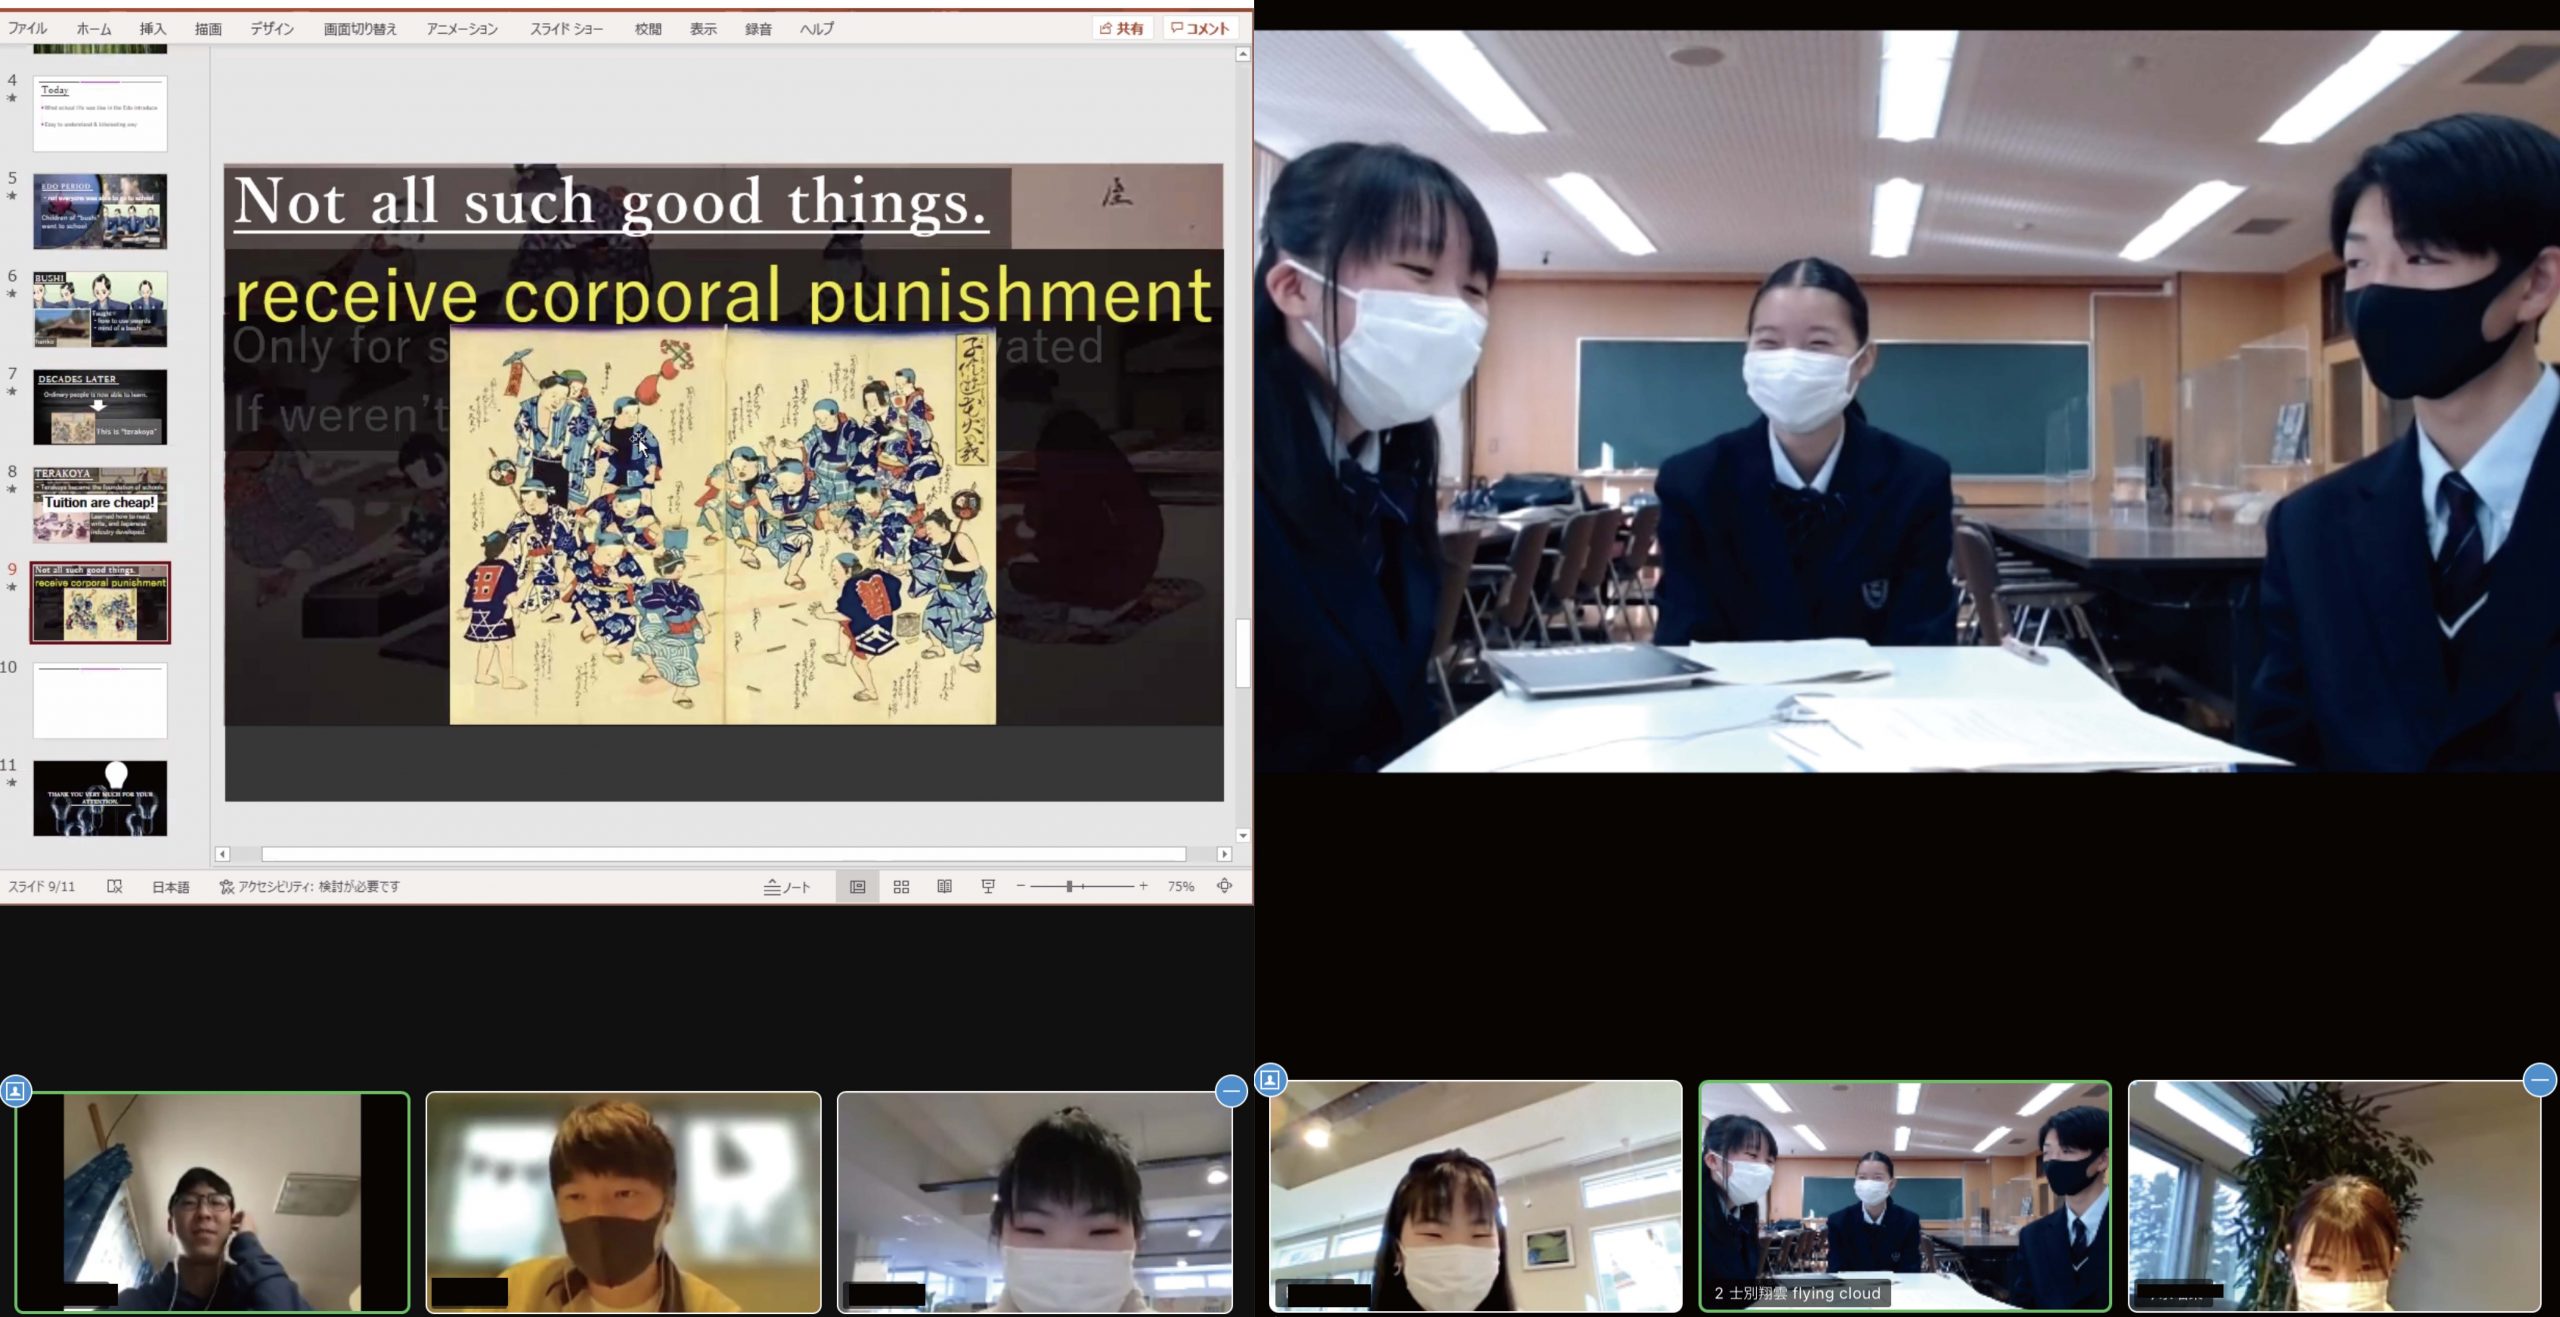Switch to Slide Sorter view icon
2560x1317 pixels.
click(x=901, y=886)
